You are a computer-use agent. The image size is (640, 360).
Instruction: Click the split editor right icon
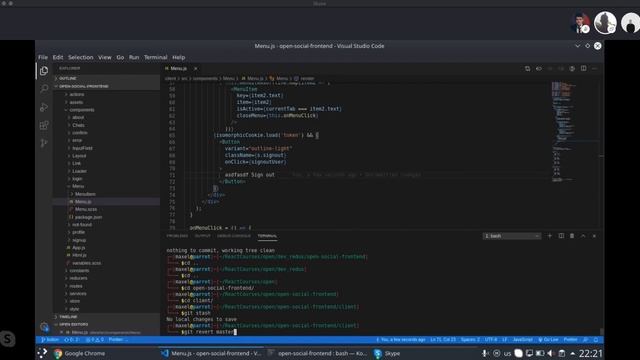click(584, 69)
